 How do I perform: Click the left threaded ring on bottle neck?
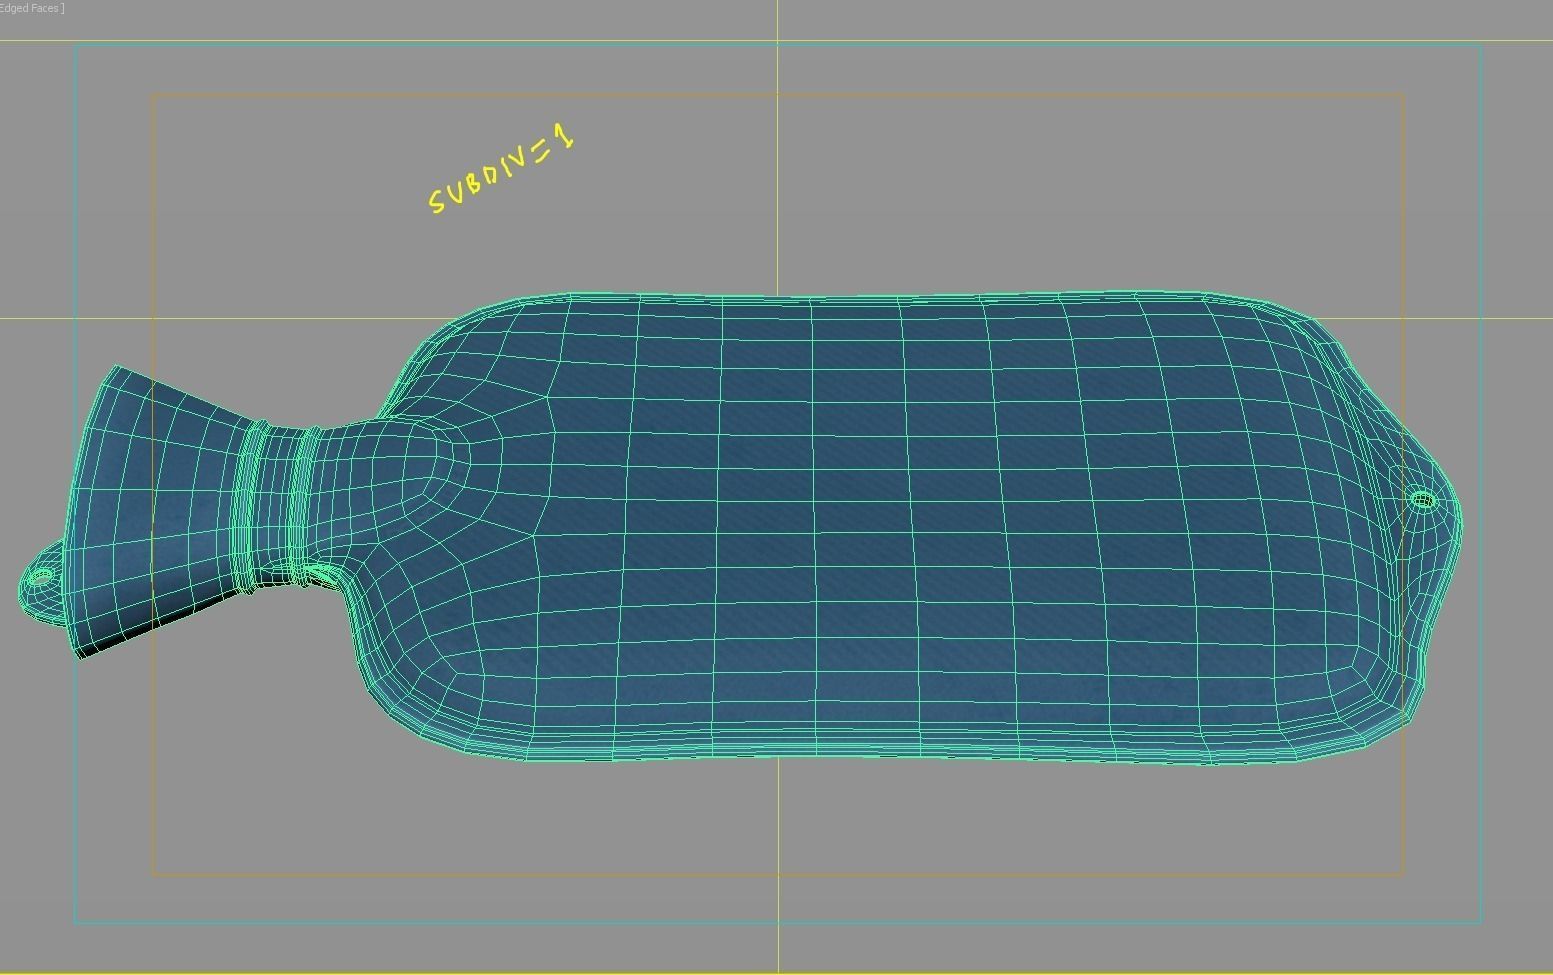click(250, 505)
